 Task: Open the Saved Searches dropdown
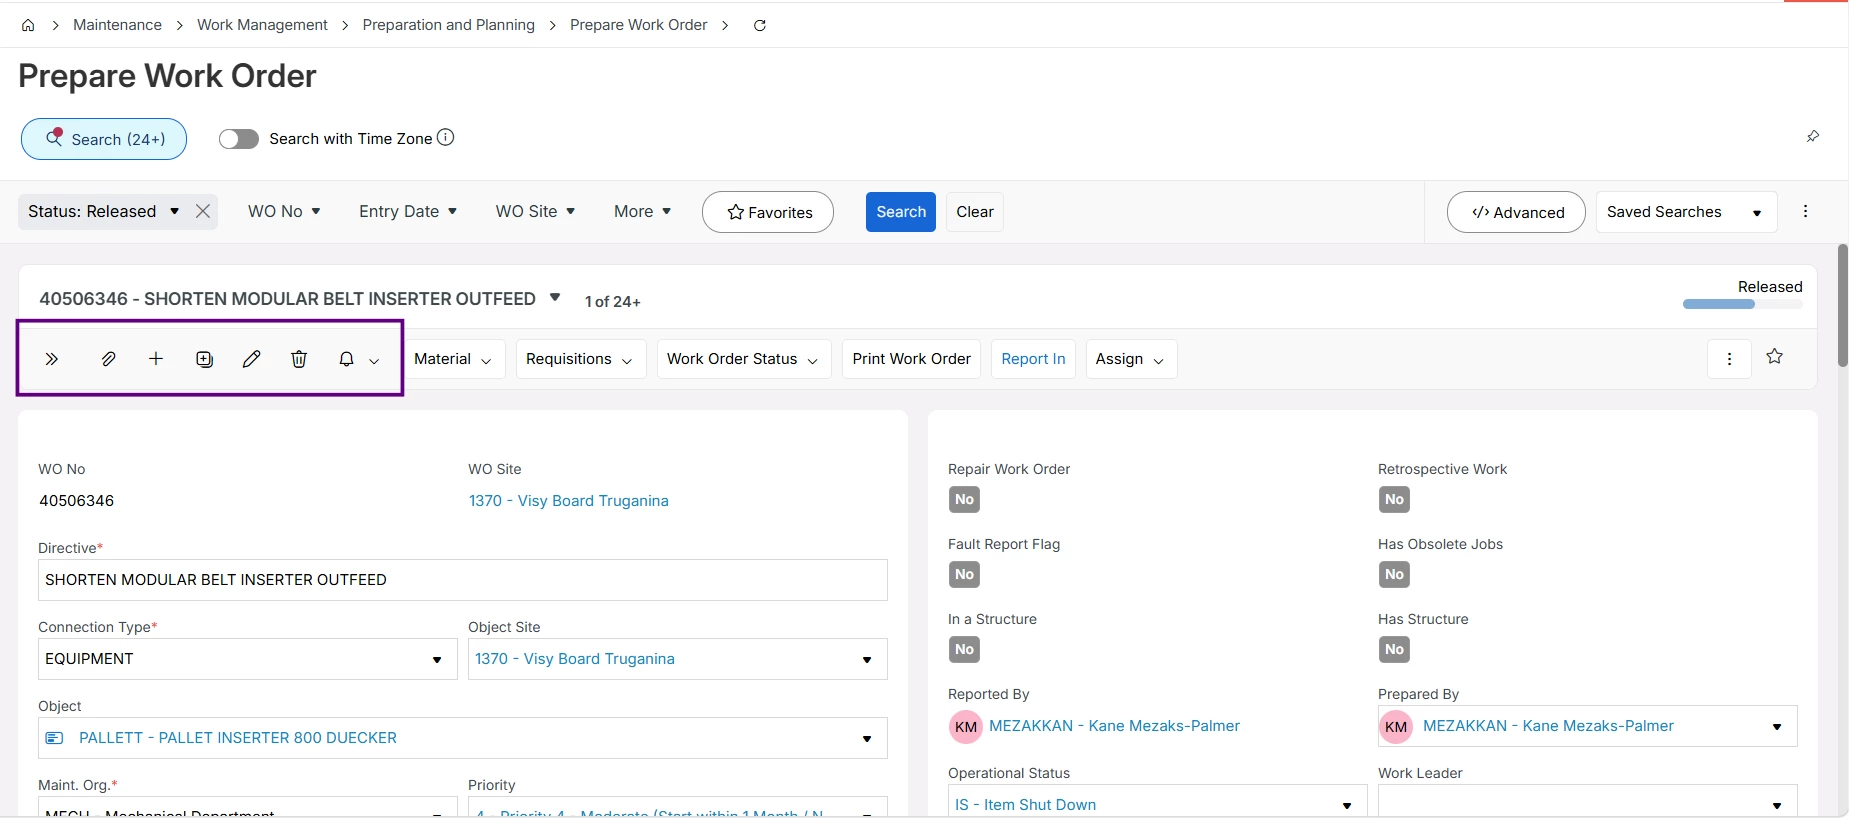(1686, 212)
